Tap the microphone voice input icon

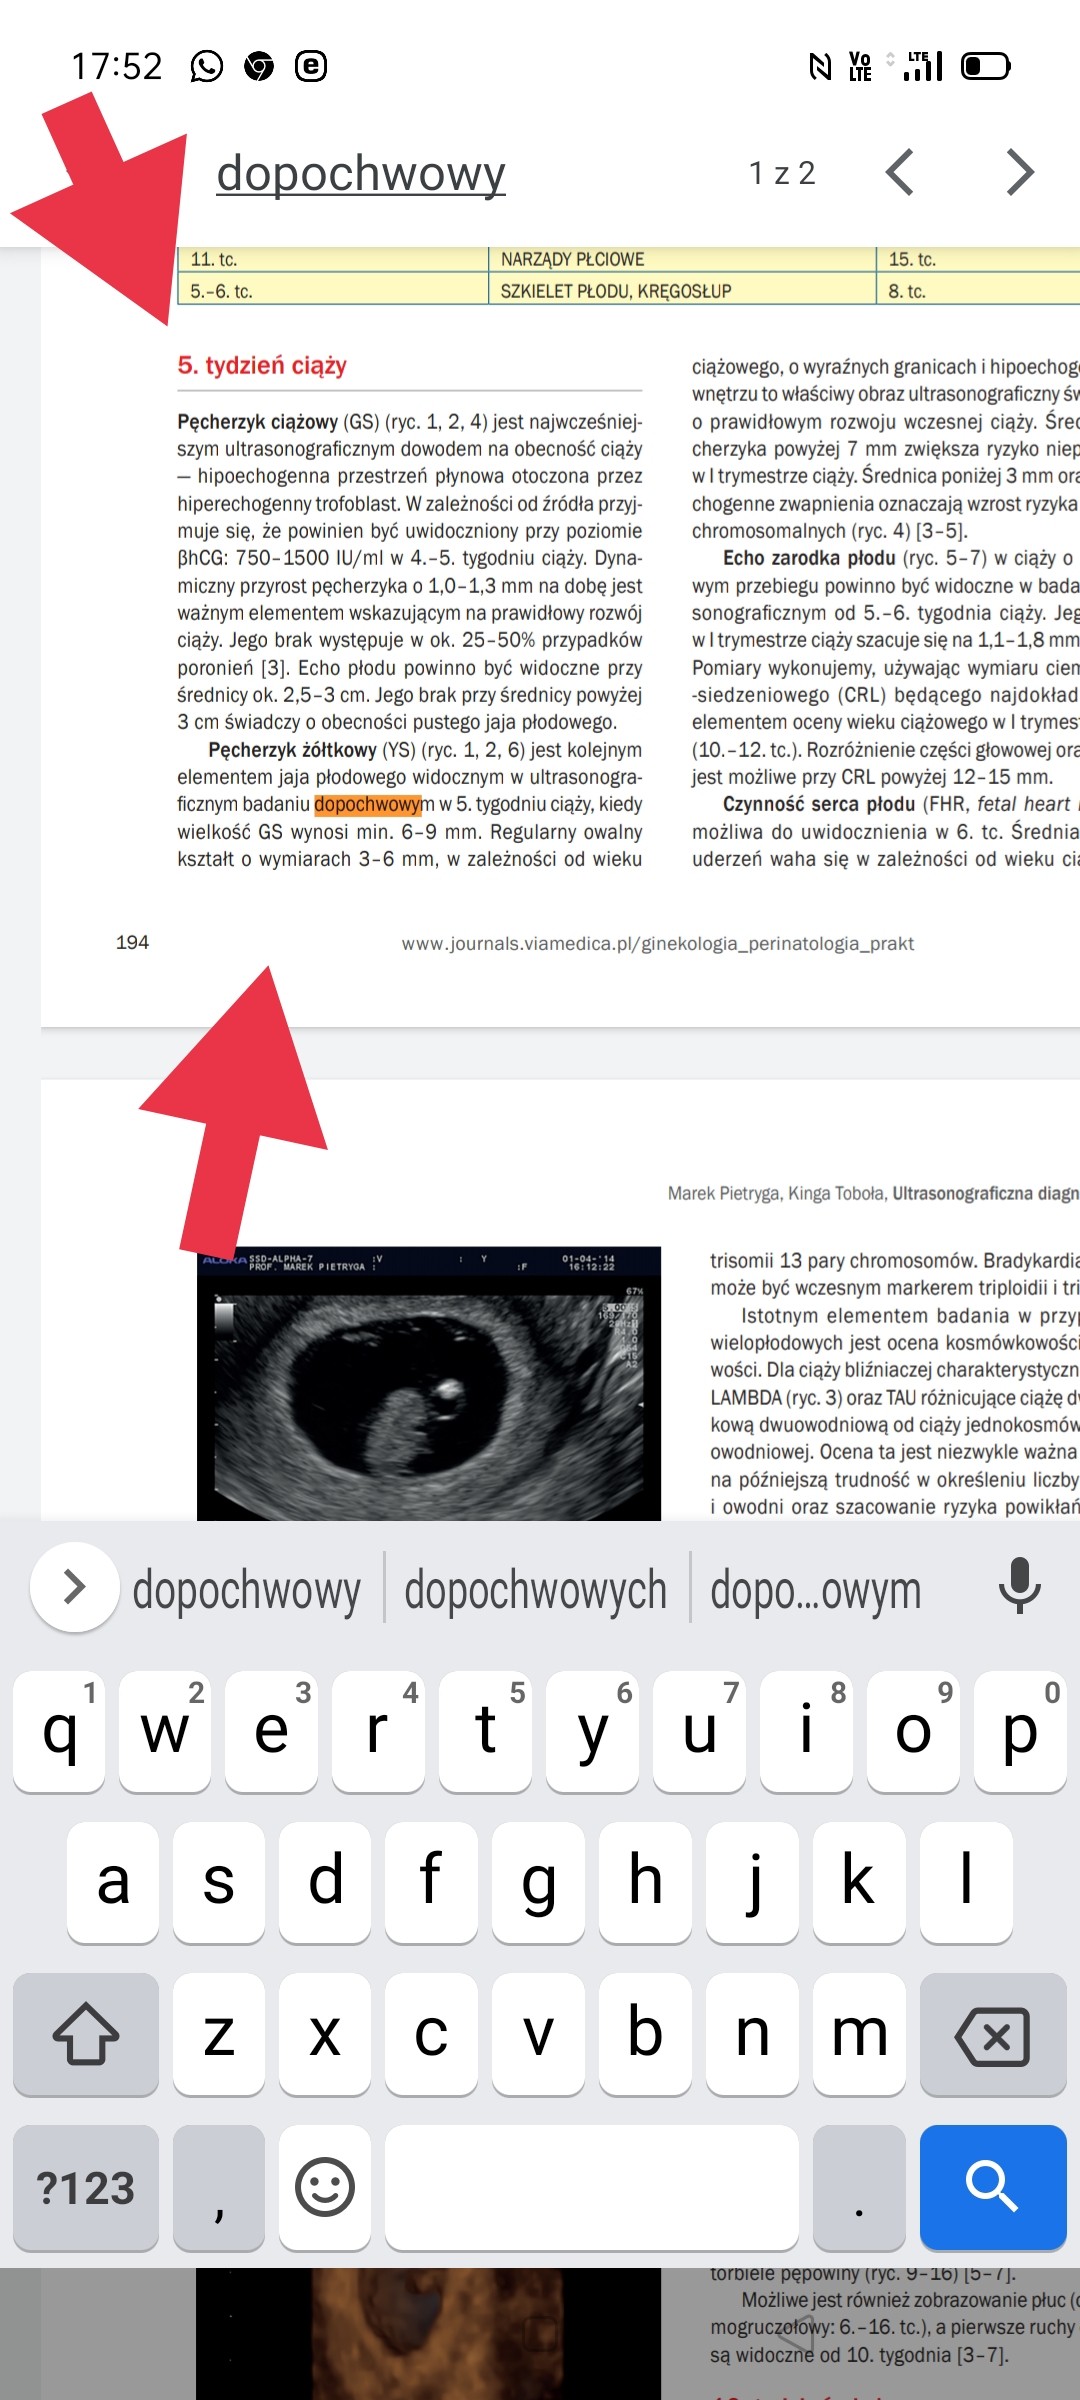pos(1019,1587)
